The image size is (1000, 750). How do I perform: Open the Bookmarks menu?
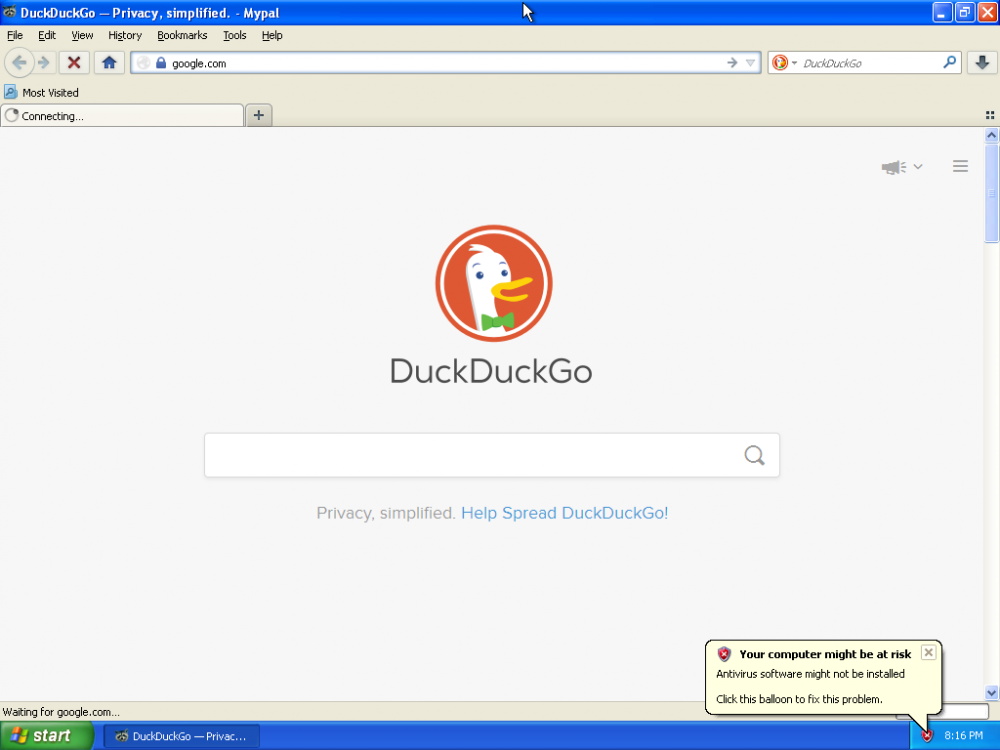coord(182,35)
